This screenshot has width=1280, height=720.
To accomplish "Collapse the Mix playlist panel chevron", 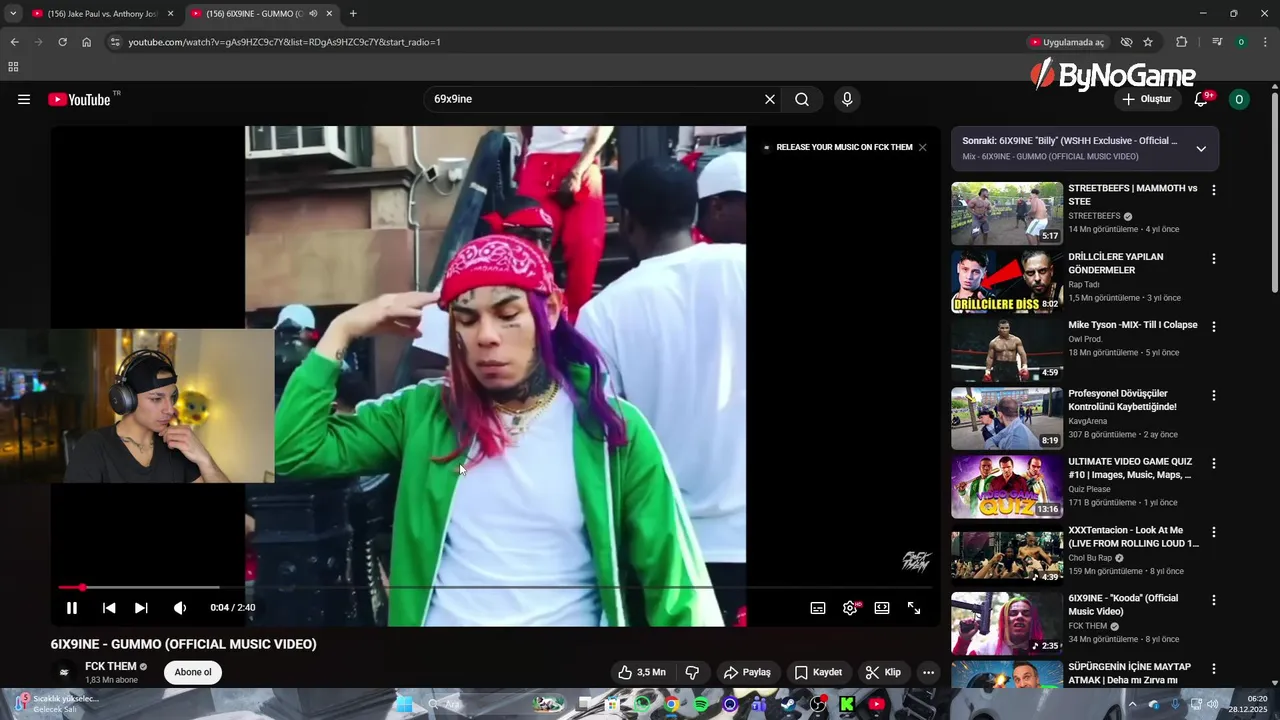I will 1201,149.
